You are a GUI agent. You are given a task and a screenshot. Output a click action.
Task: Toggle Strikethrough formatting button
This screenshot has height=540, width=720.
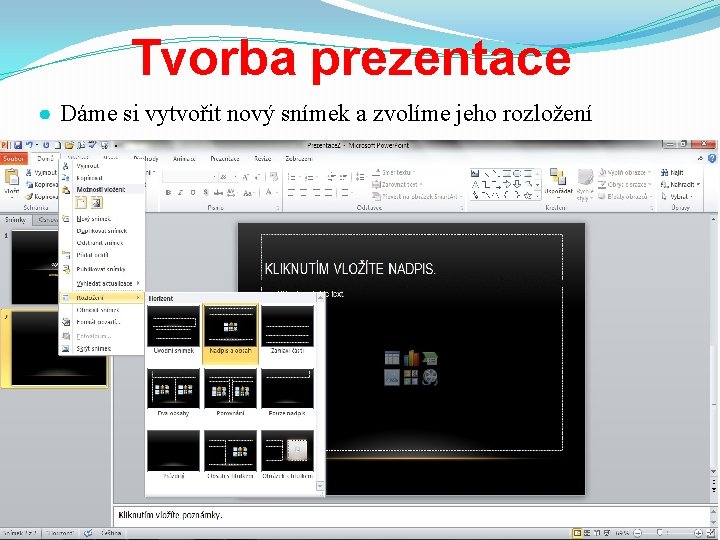pyautogui.click(x=218, y=193)
